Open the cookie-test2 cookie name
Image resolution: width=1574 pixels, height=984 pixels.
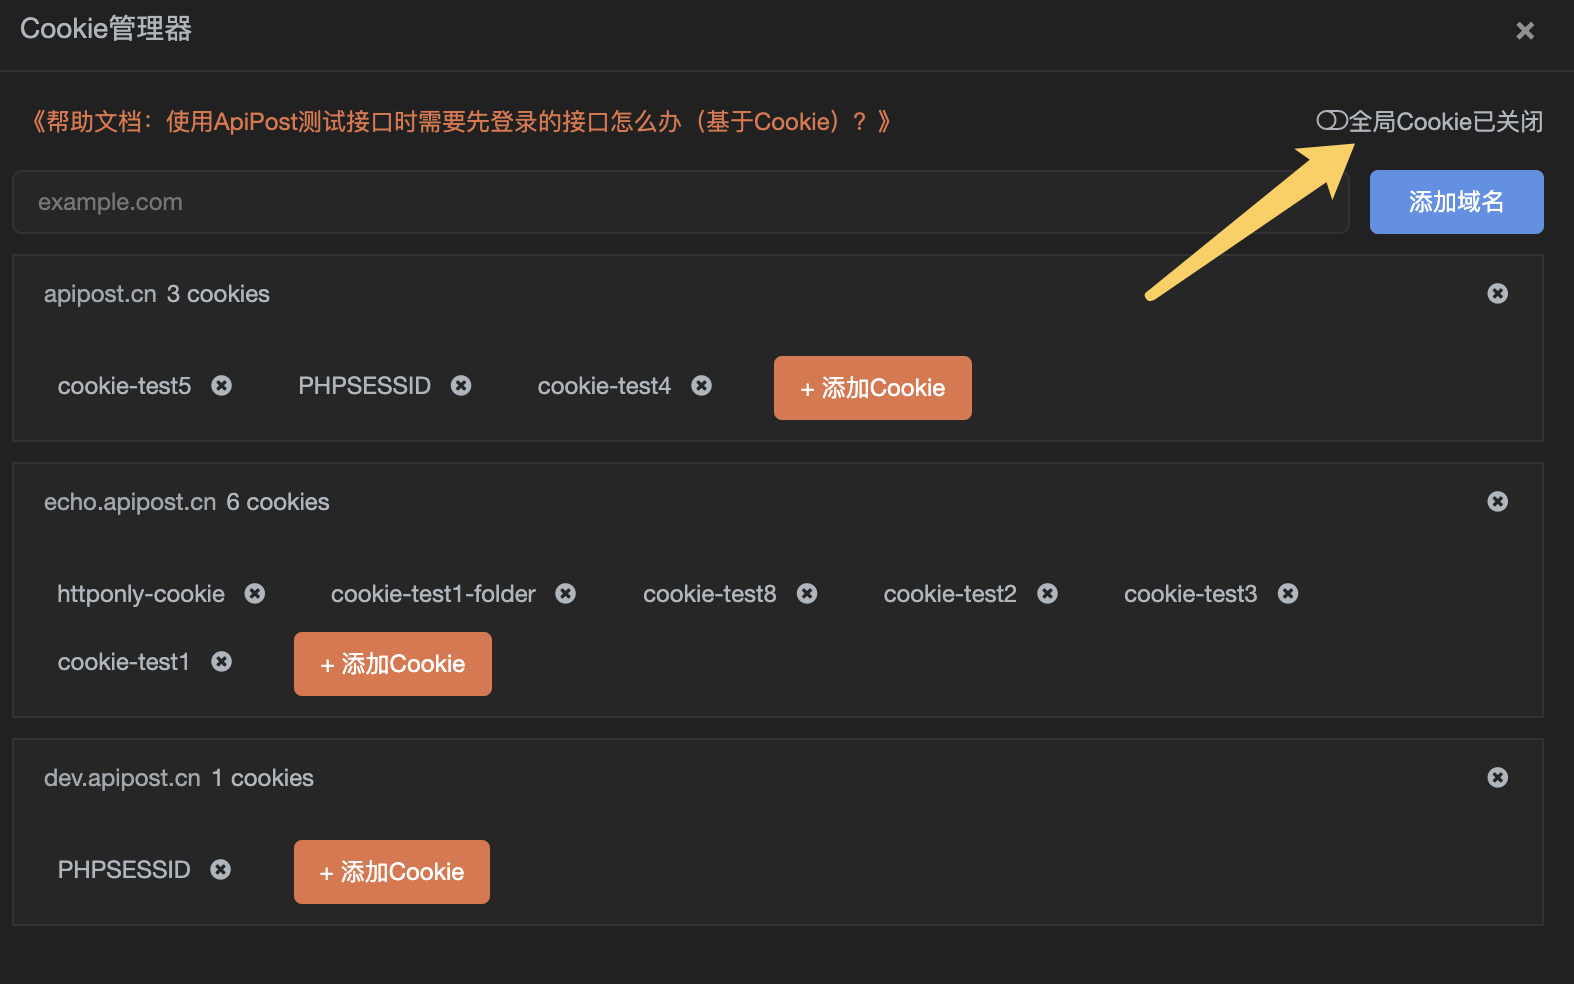coord(950,594)
